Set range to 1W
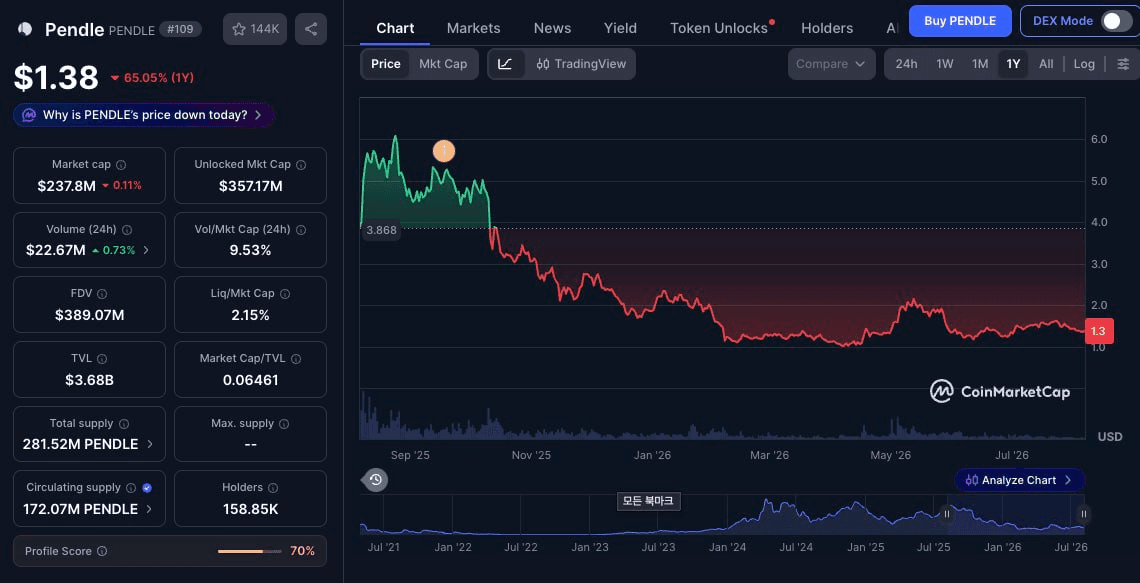 tap(944, 64)
